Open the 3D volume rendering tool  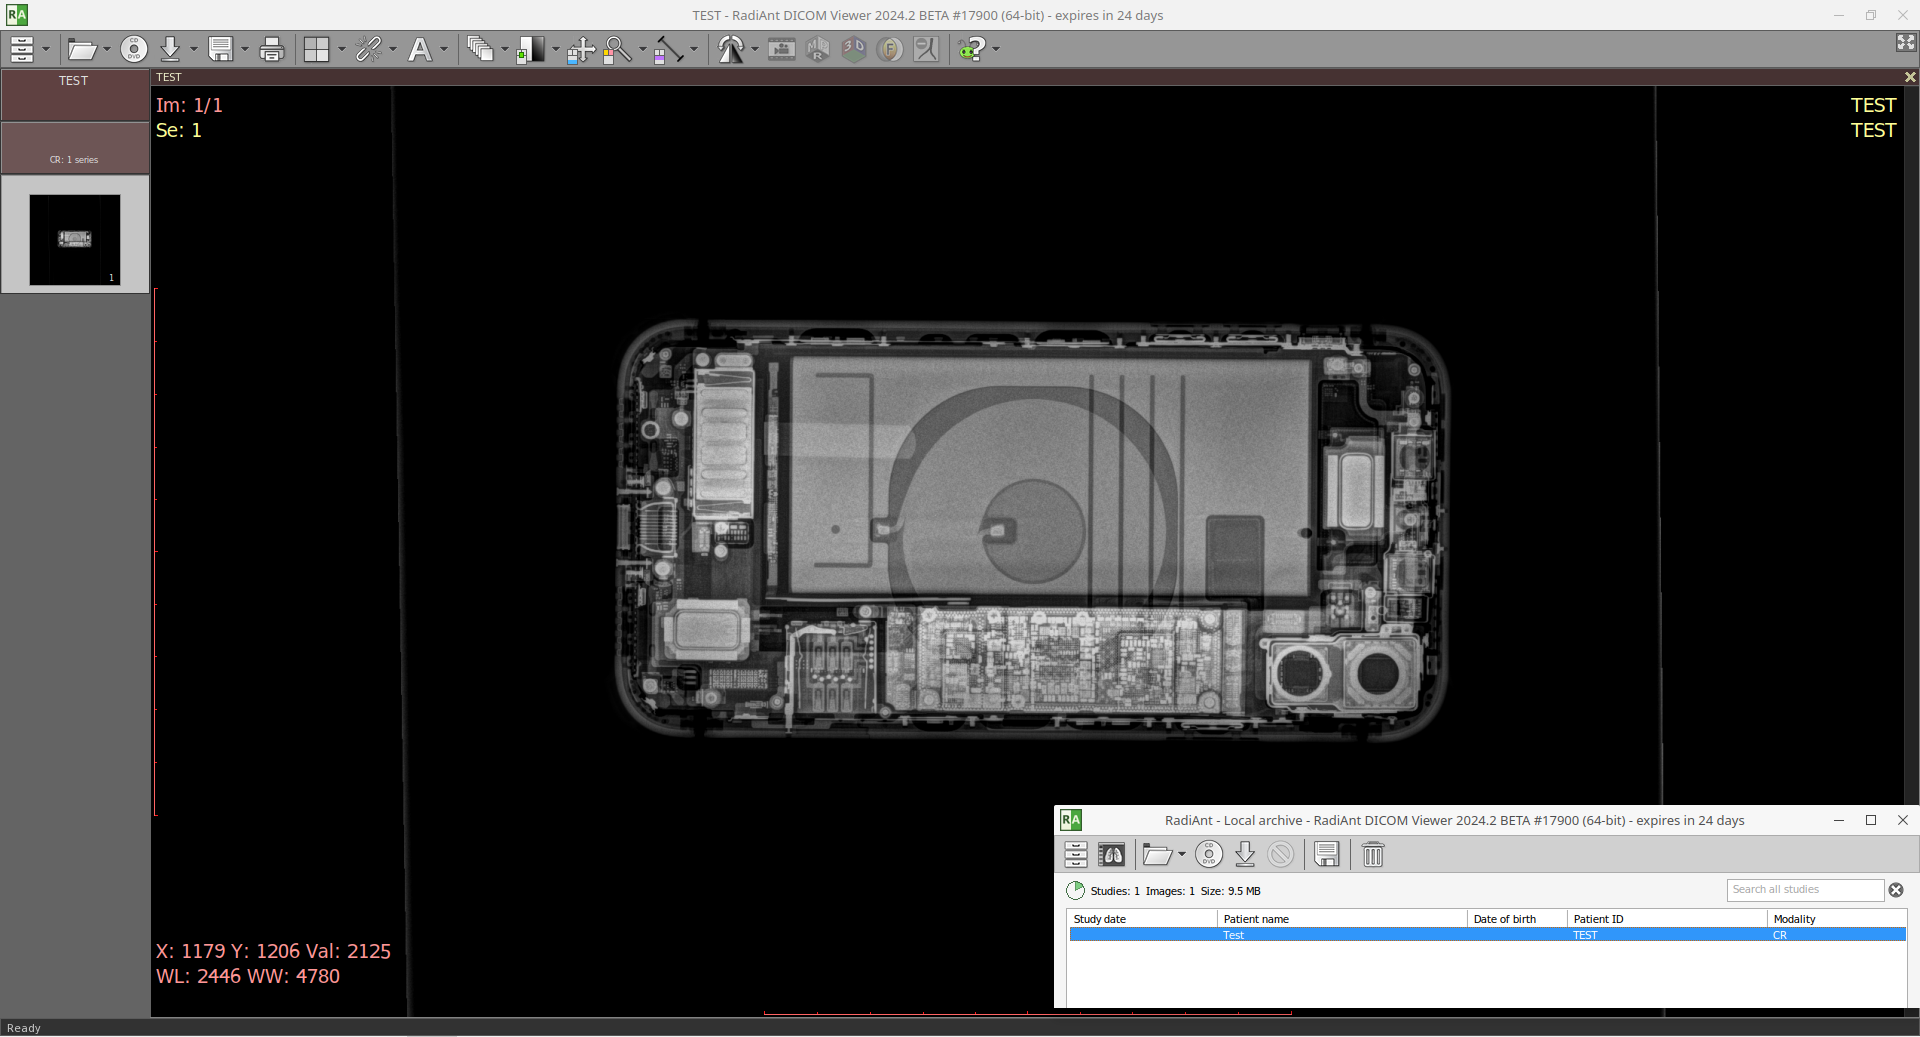coord(854,48)
